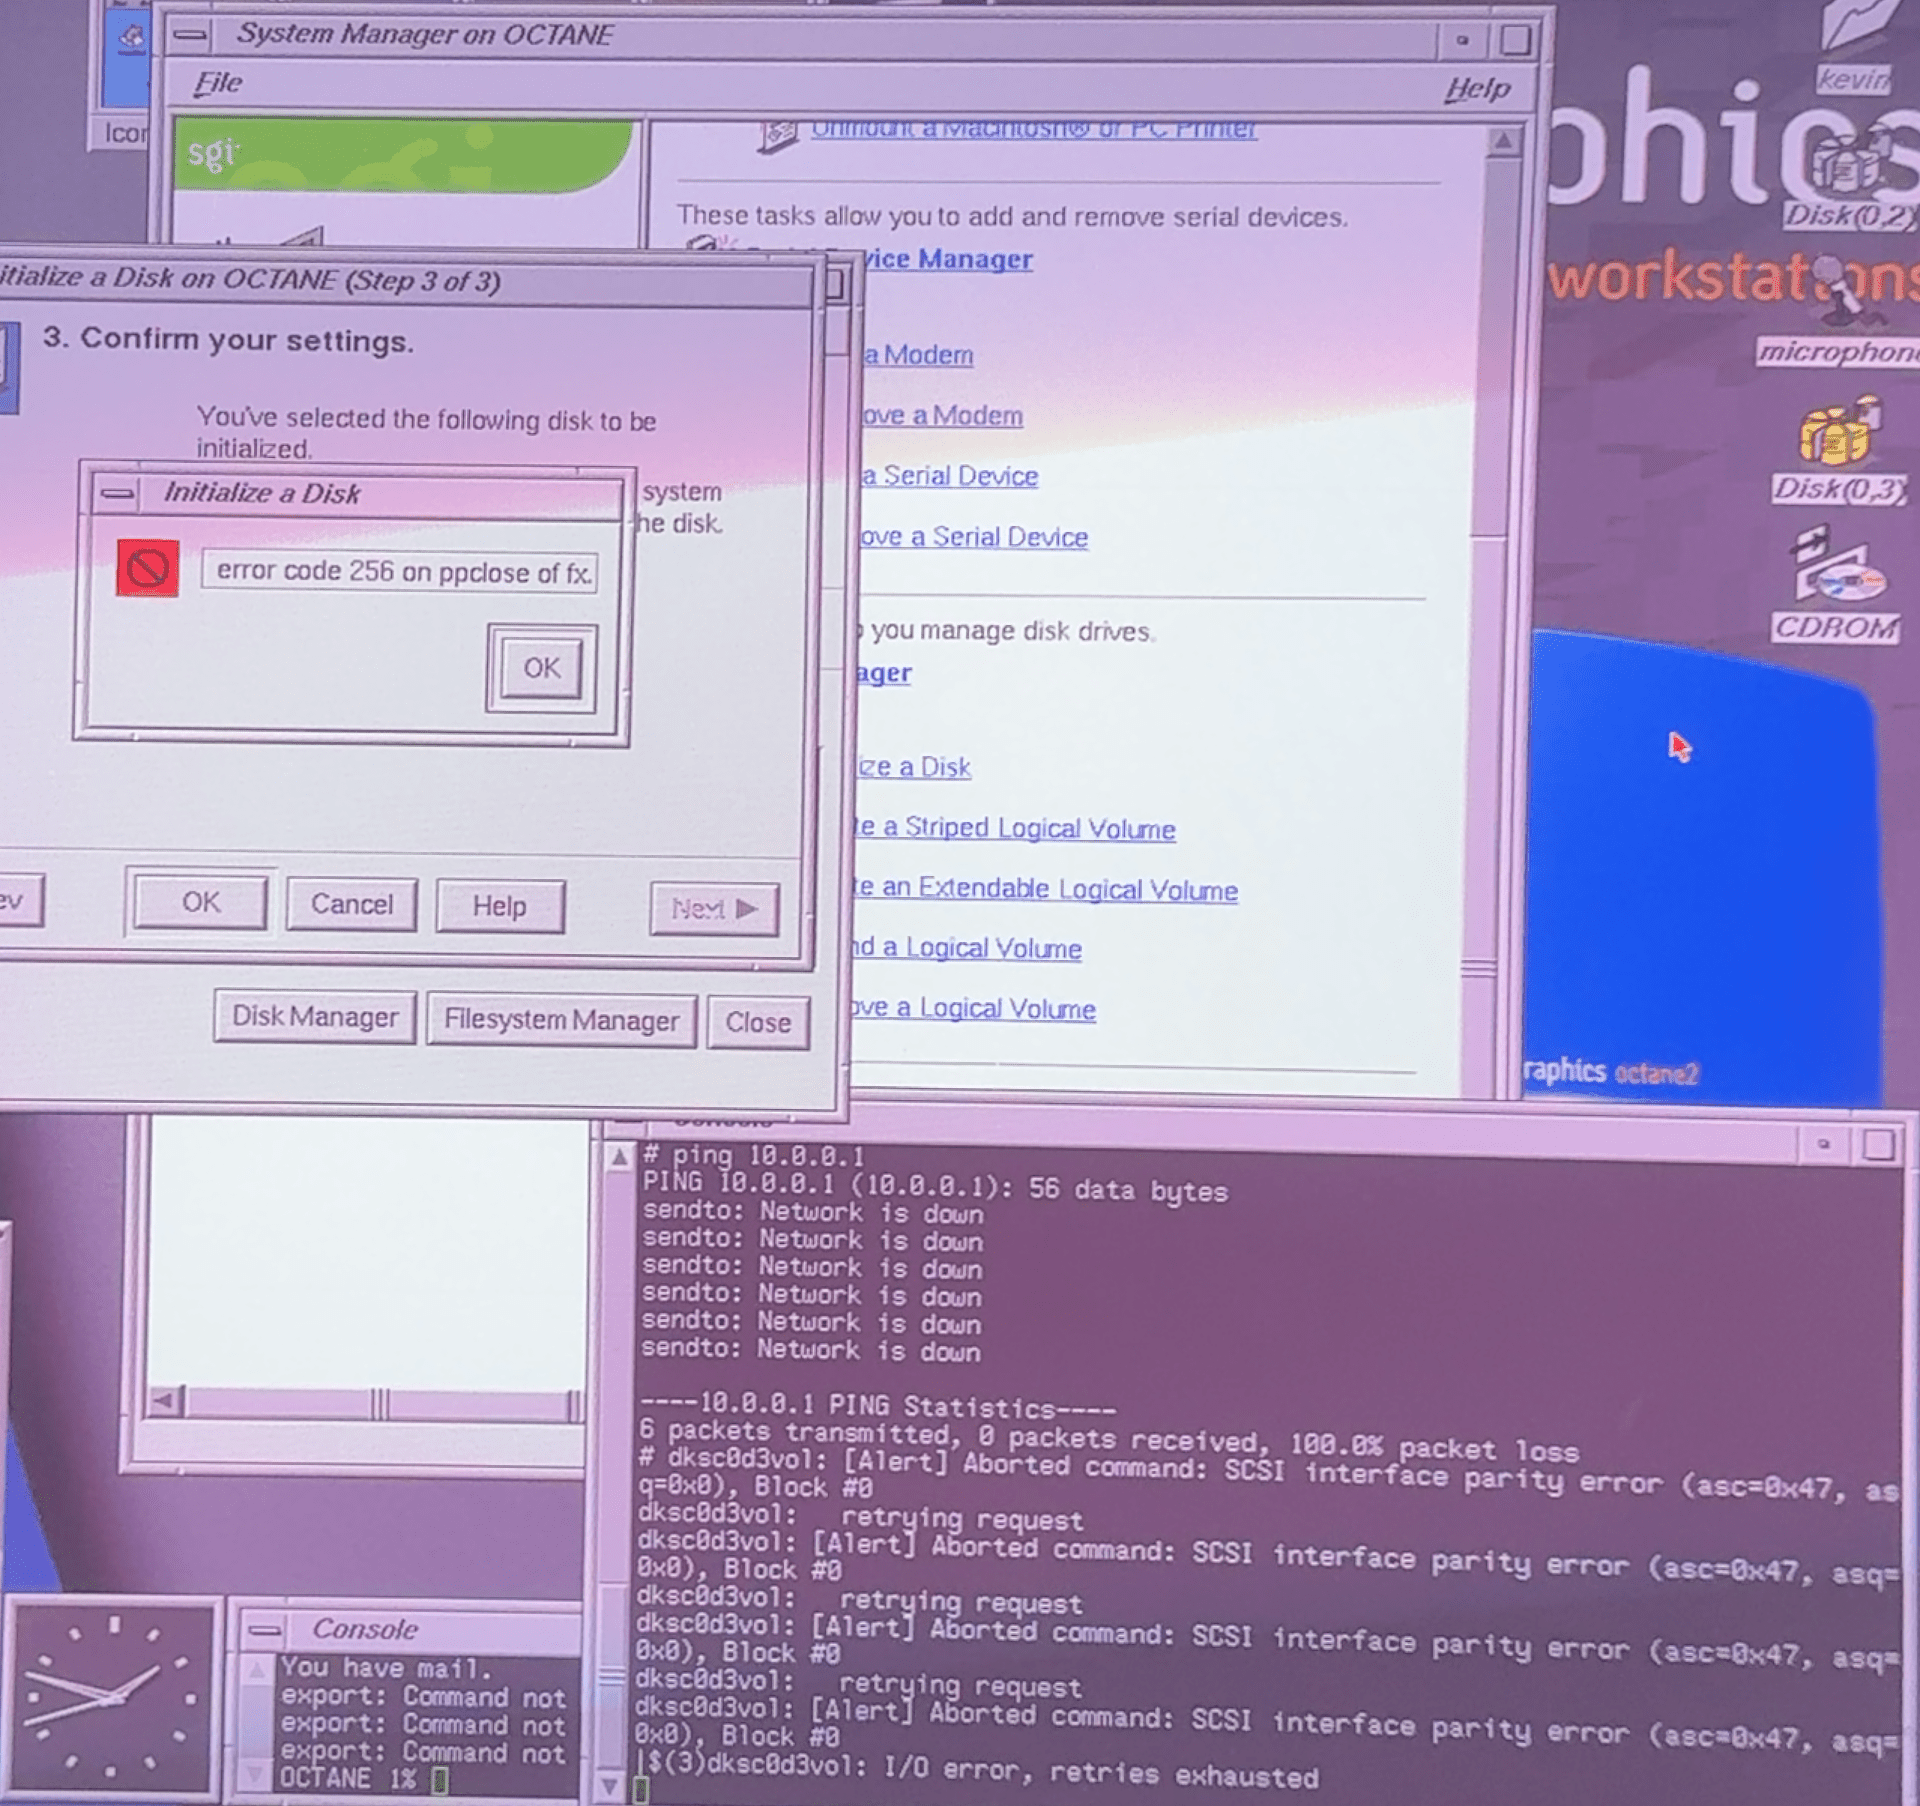Open Filesystem Manager

pos(561,1020)
